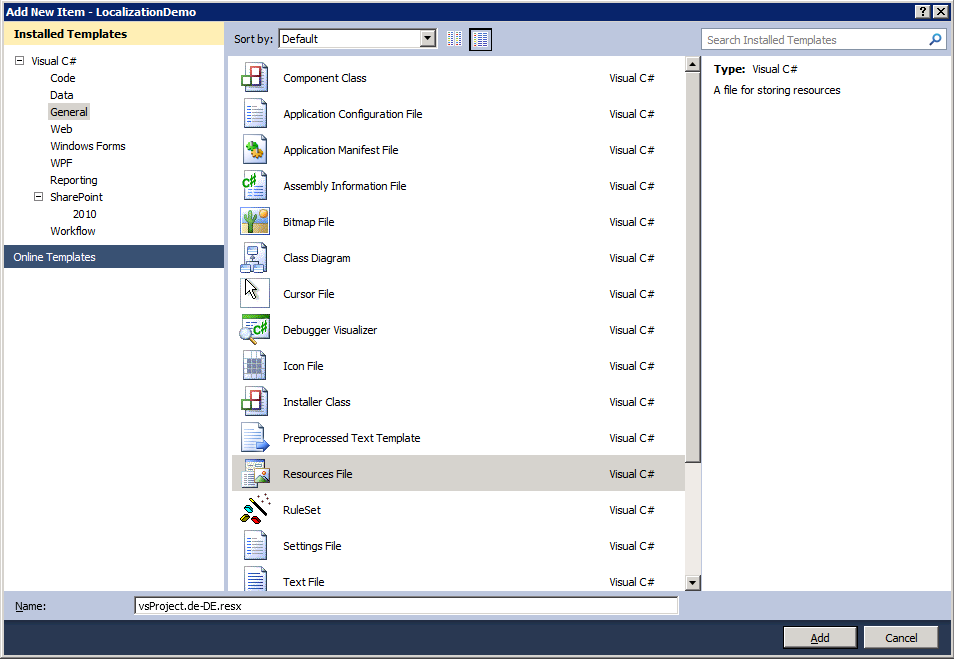Open the Installed Templates section
The width and height of the screenshot is (954, 659).
[x=114, y=34]
